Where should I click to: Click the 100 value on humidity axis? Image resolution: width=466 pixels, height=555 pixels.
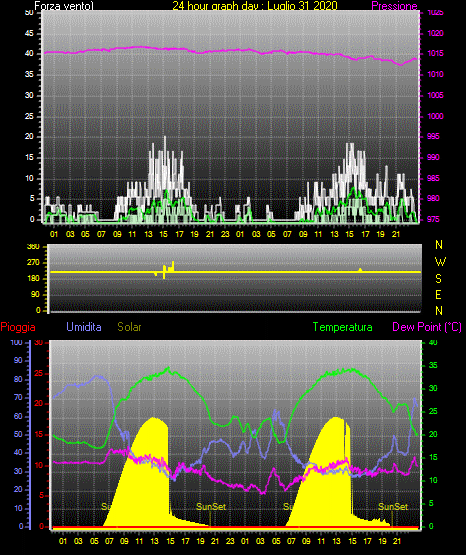[x=17, y=342]
